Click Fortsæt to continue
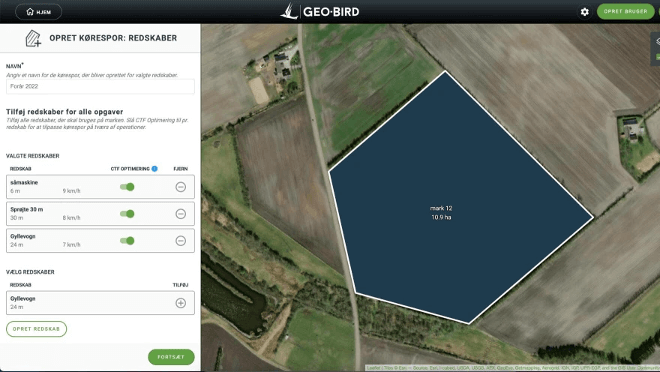Viewport: 660px width, 372px height. (x=171, y=357)
